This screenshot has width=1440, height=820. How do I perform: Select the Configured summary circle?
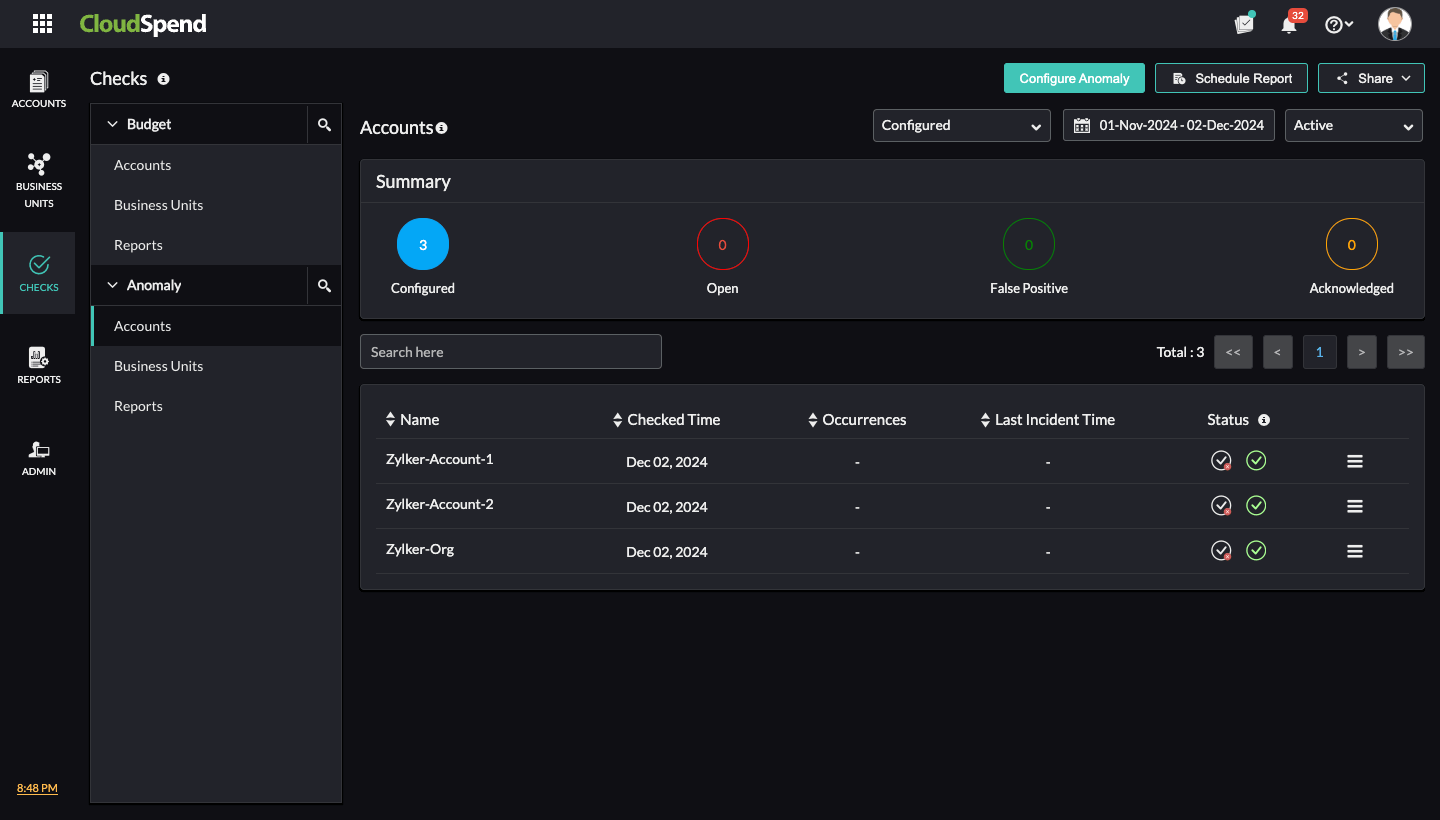(x=423, y=244)
